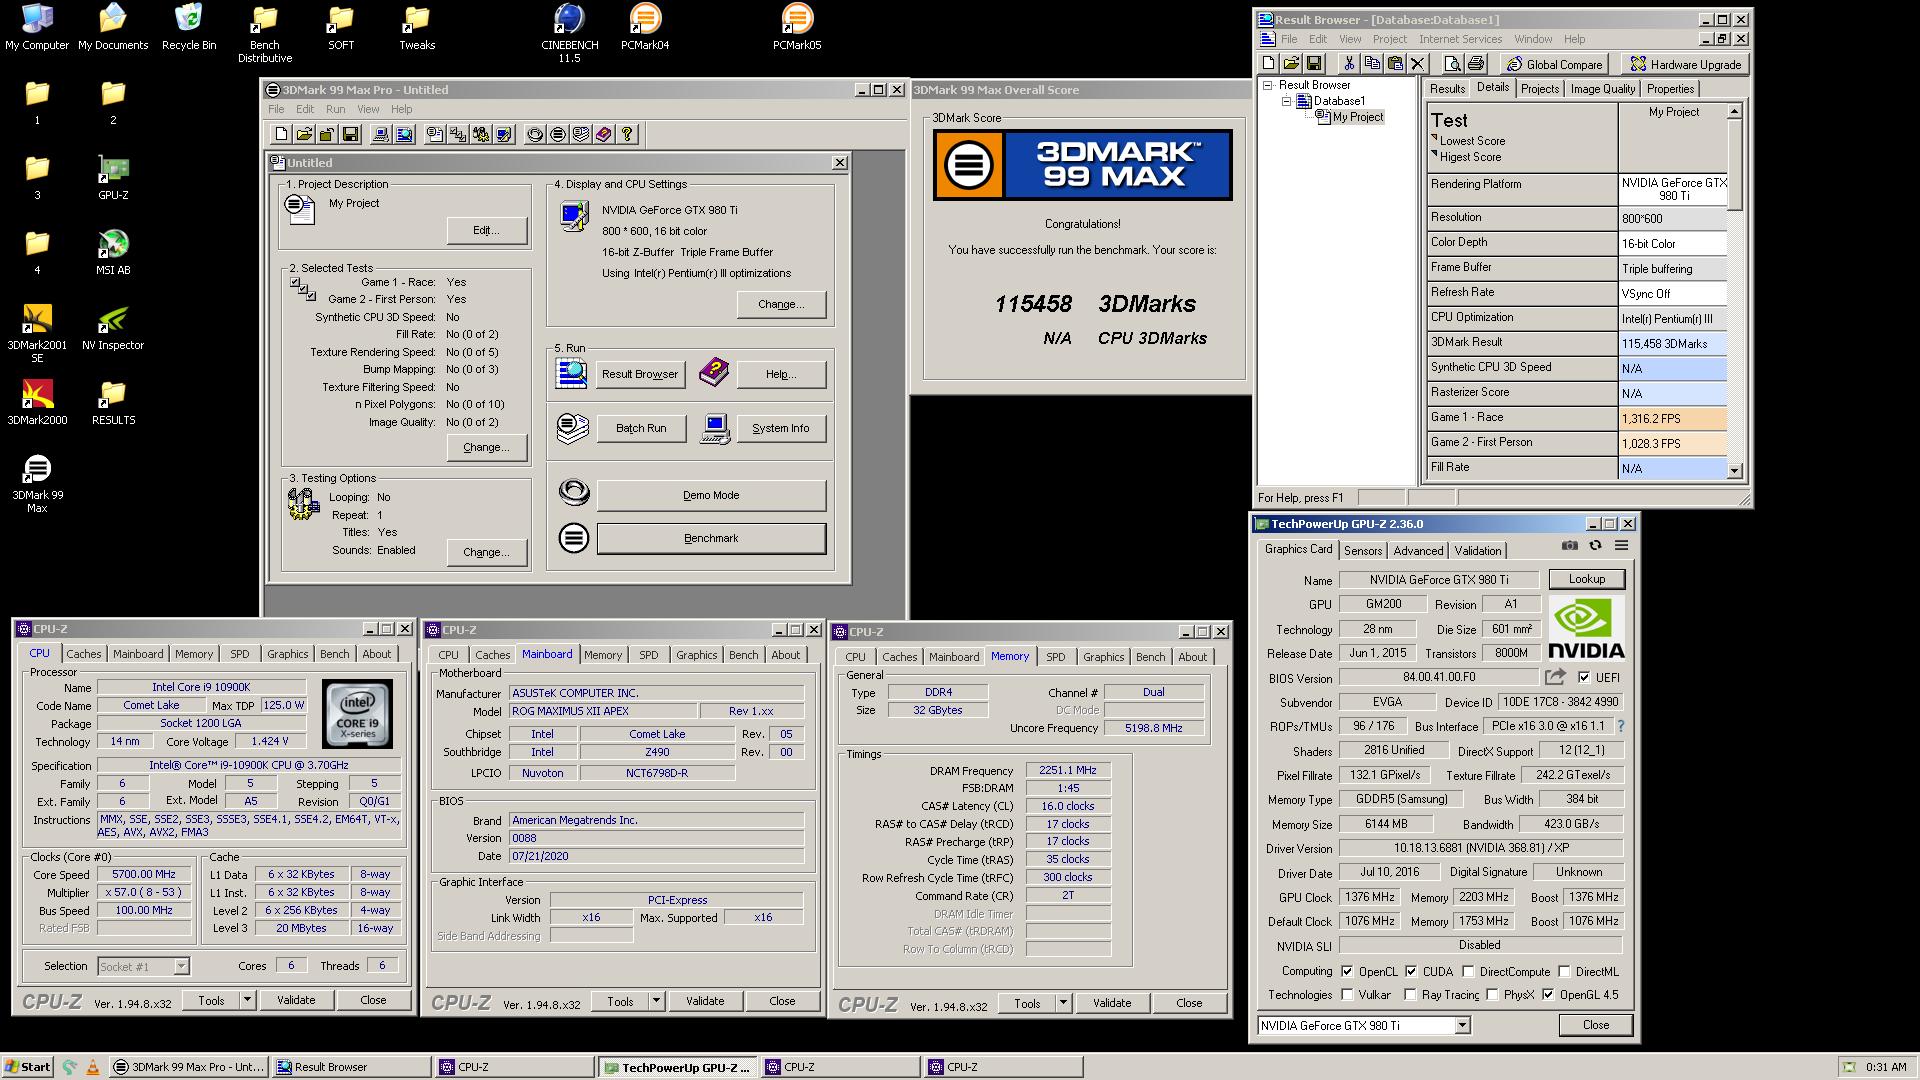Viewport: 1920px width, 1080px height.
Task: Open GPU-Z hamburger menu icon
Action: coord(1621,545)
